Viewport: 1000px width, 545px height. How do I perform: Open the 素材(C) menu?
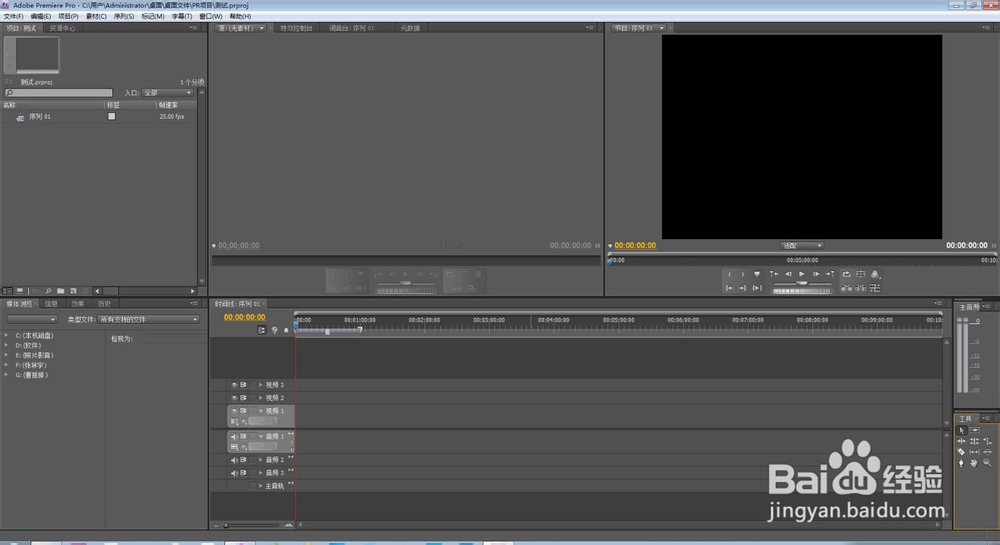[96, 17]
